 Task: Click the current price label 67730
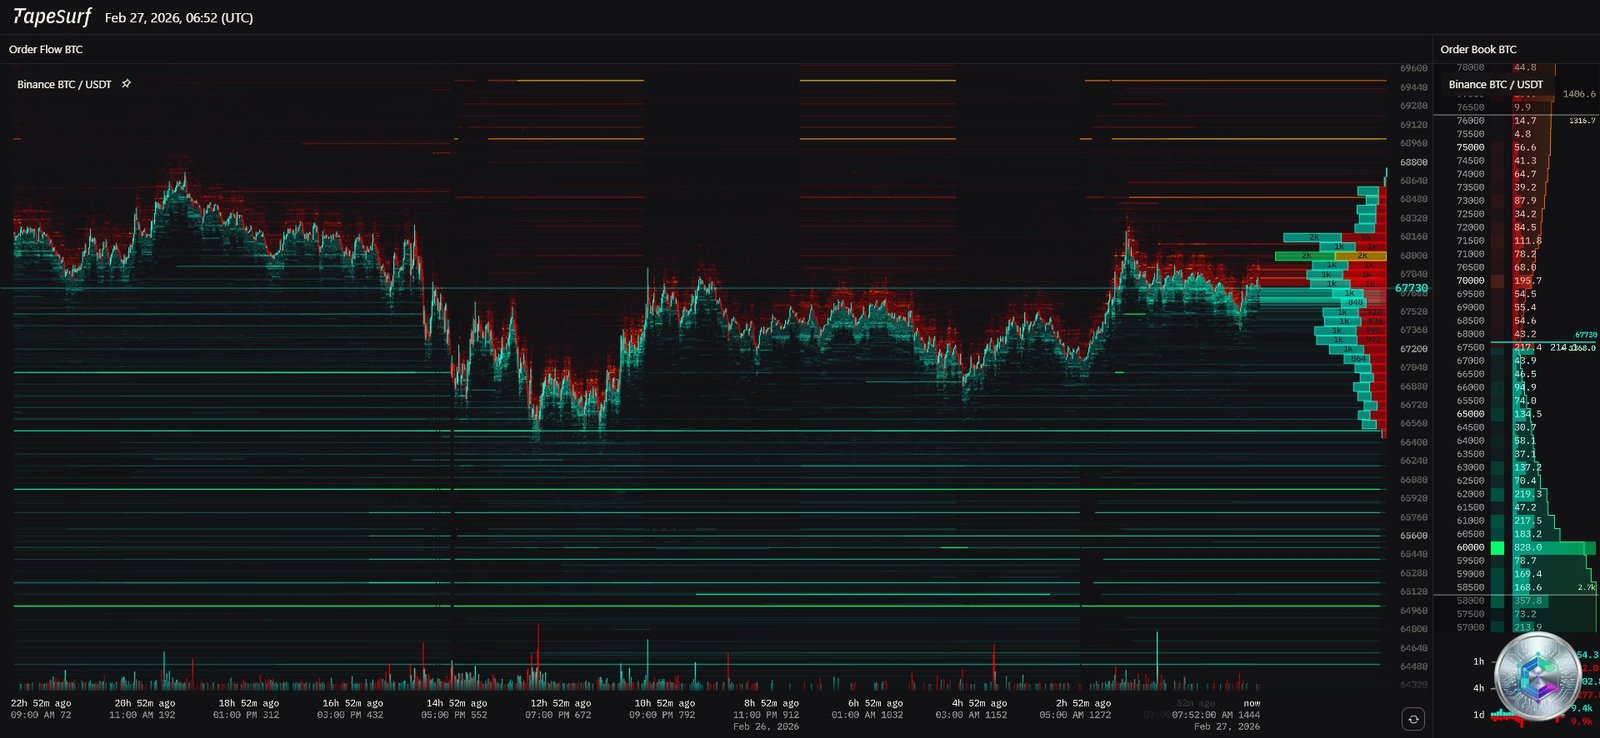[x=1412, y=288]
